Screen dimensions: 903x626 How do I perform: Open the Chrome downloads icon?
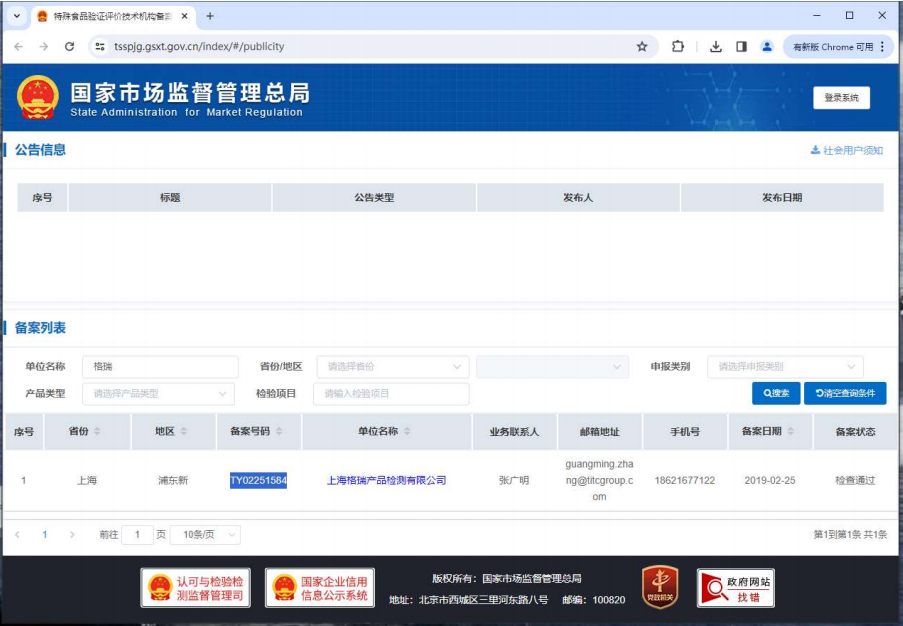[716, 47]
